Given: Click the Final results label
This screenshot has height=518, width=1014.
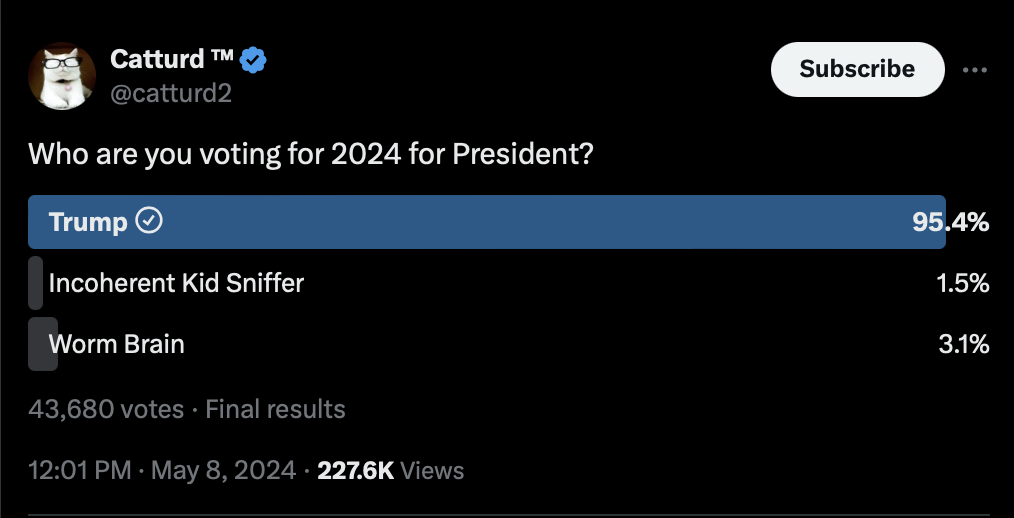Looking at the screenshot, I should coord(275,409).
